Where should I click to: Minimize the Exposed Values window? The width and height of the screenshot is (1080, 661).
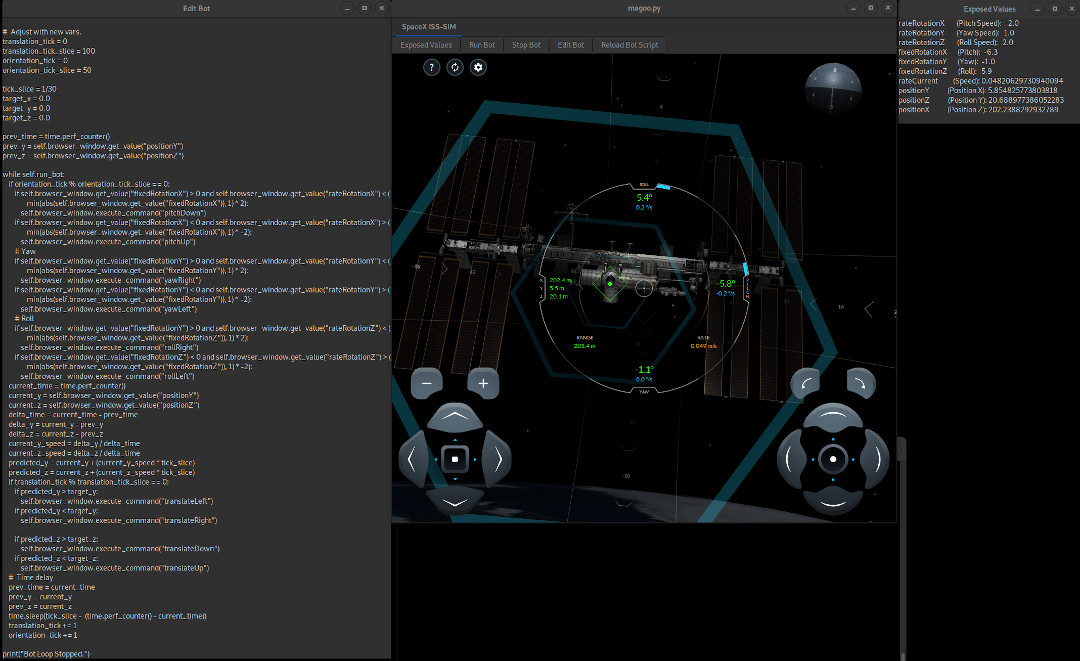1037,9
